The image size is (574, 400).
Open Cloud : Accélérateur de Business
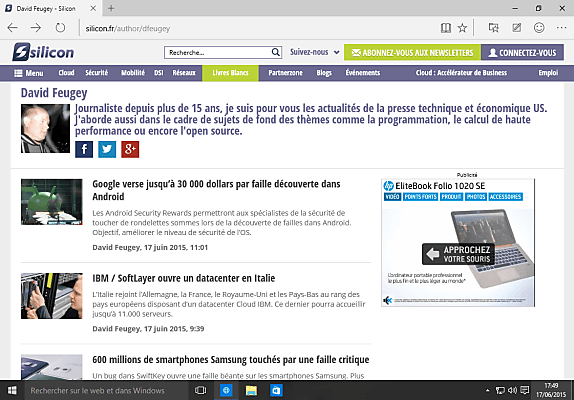pos(461,73)
